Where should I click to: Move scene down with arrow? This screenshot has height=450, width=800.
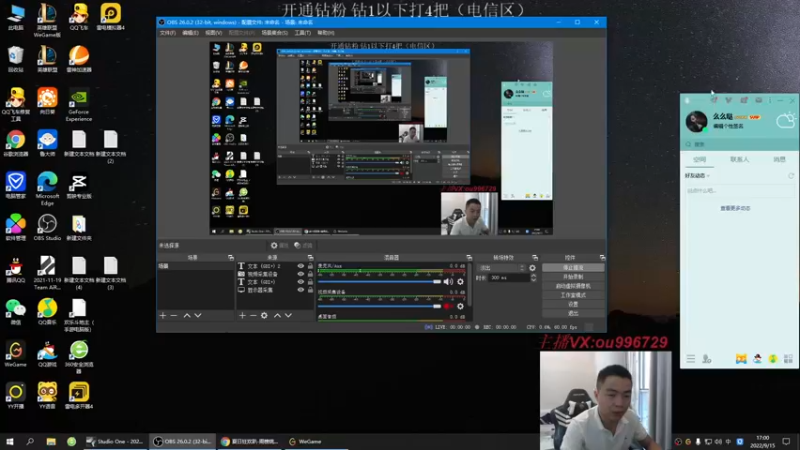tap(198, 316)
